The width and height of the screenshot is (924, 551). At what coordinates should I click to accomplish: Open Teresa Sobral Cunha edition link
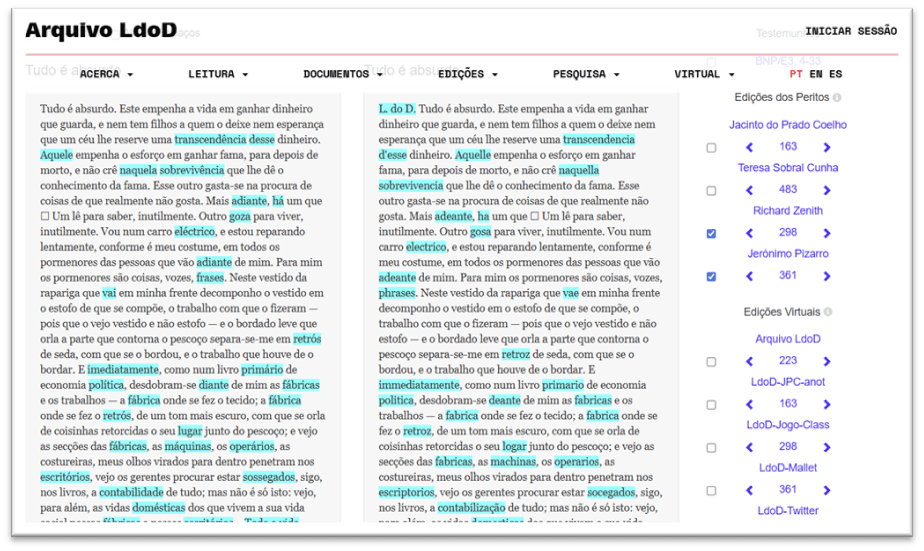(x=788, y=168)
